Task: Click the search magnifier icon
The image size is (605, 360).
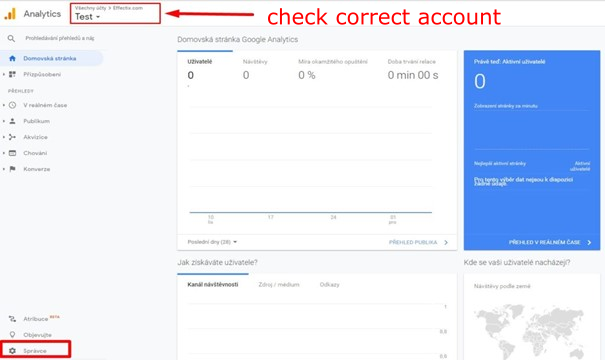Action: point(11,38)
